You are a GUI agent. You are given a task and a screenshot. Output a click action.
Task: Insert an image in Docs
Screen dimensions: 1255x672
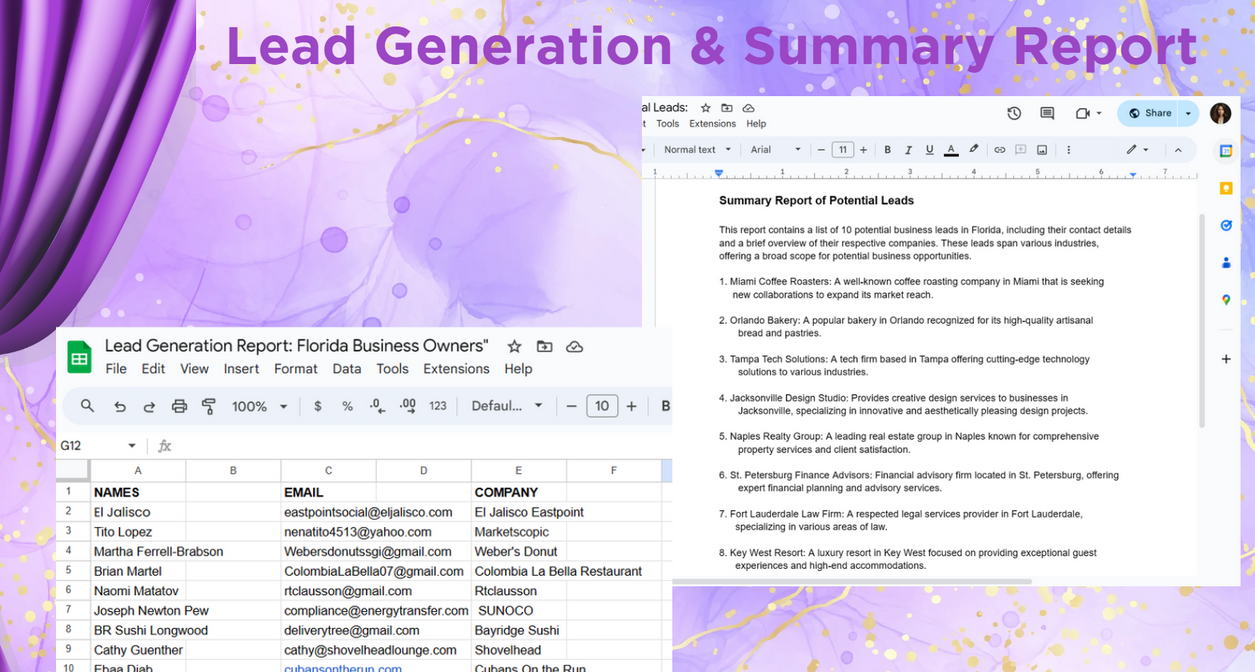tap(1042, 150)
